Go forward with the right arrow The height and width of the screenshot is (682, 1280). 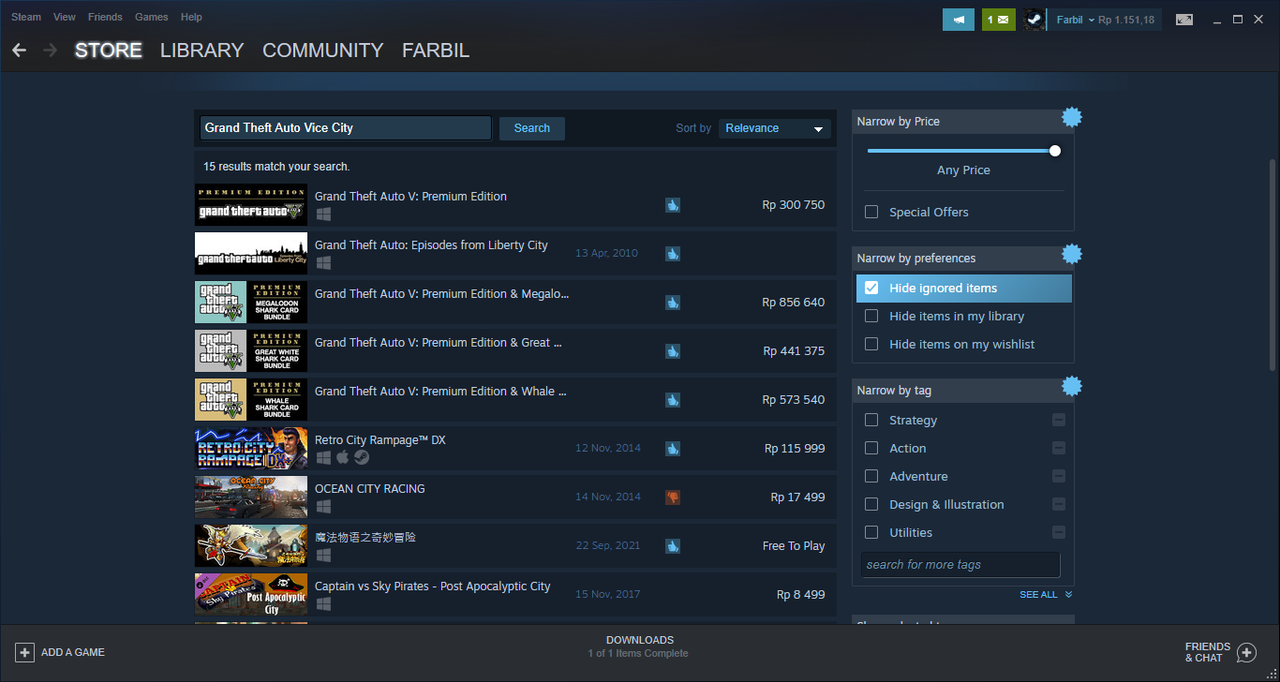tap(50, 50)
